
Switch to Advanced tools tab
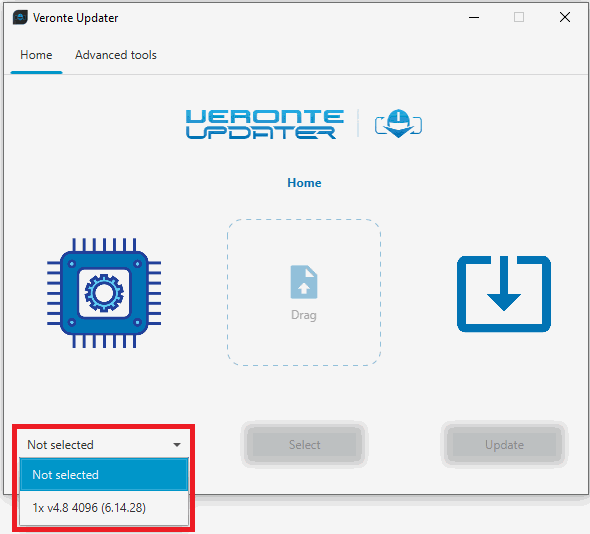[116, 55]
